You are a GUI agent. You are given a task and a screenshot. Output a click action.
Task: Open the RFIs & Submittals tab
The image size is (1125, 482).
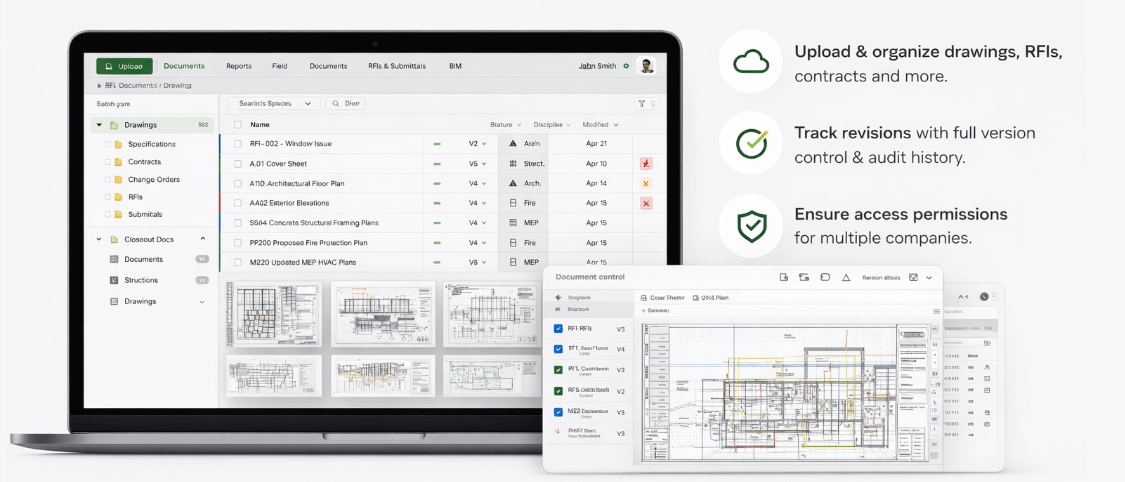tap(397, 66)
